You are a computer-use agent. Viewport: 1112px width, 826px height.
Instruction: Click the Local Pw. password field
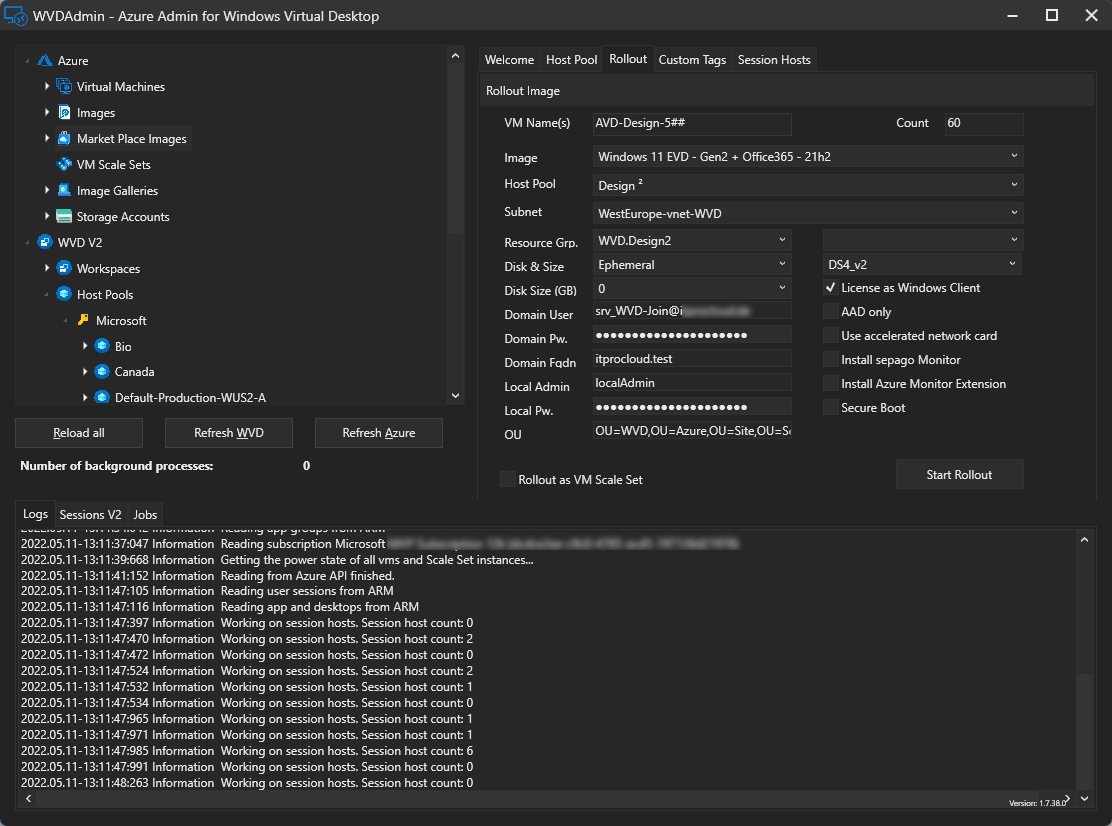tap(692, 407)
